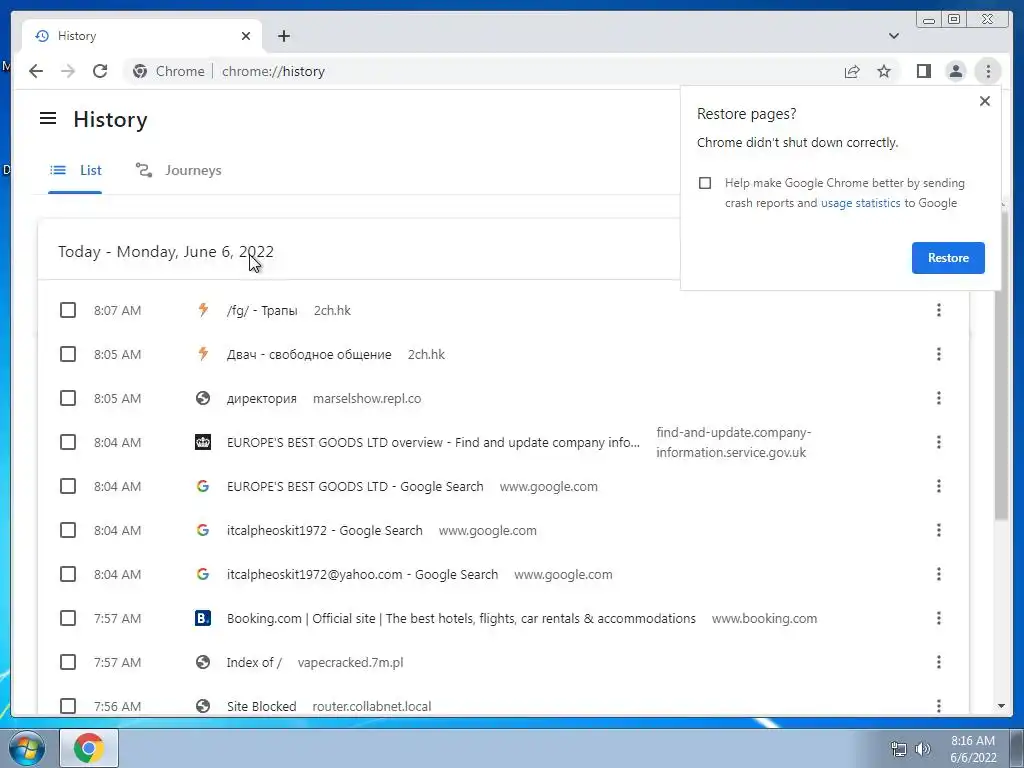Open the Двач - свободное общение link
Screen dimensions: 1024x768
coord(309,354)
